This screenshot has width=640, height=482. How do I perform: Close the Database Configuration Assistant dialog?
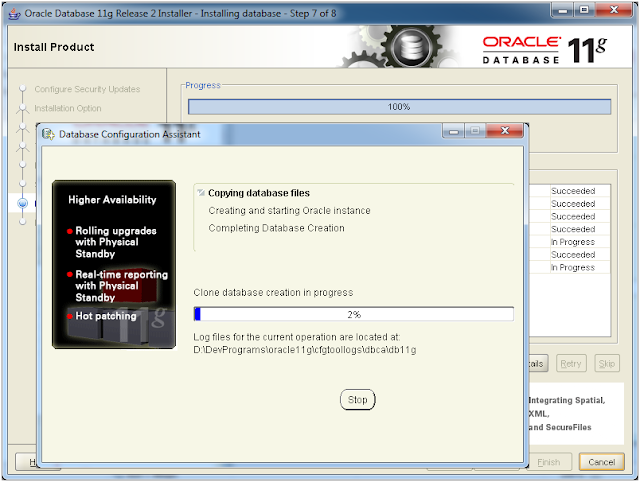[x=504, y=131]
